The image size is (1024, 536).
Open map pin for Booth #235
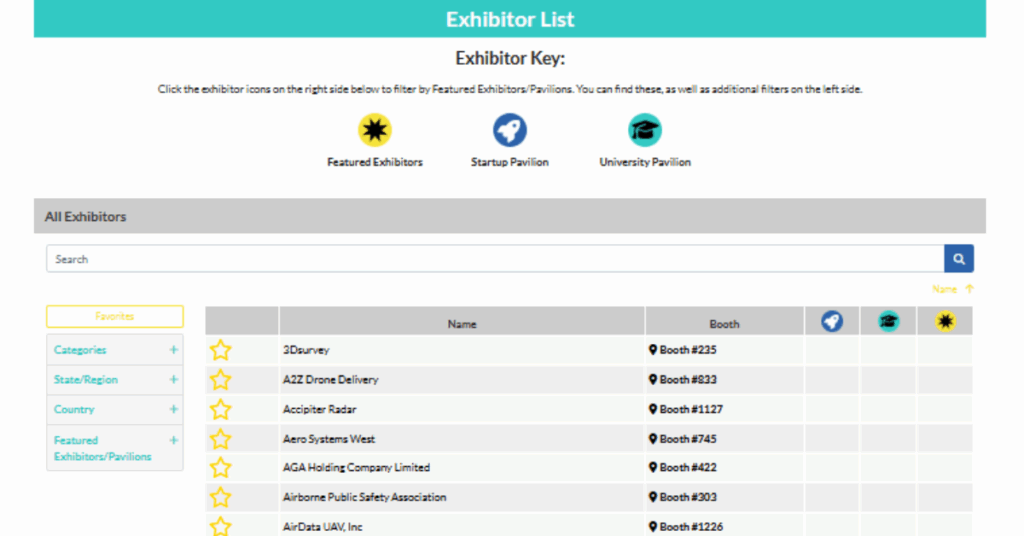coord(652,350)
